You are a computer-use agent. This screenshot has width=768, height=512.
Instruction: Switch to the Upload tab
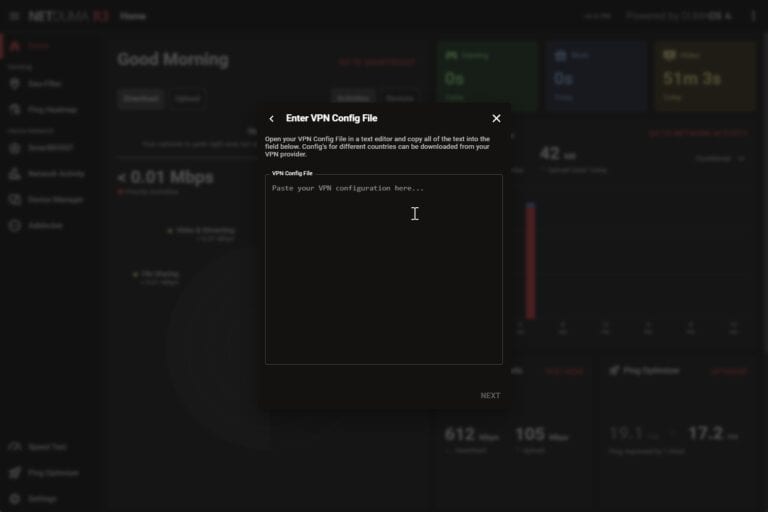click(x=187, y=99)
